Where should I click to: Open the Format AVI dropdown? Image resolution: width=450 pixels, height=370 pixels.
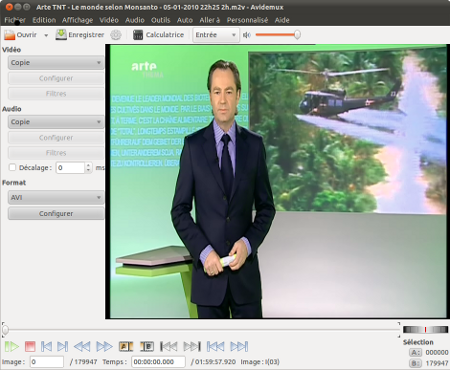(56, 198)
